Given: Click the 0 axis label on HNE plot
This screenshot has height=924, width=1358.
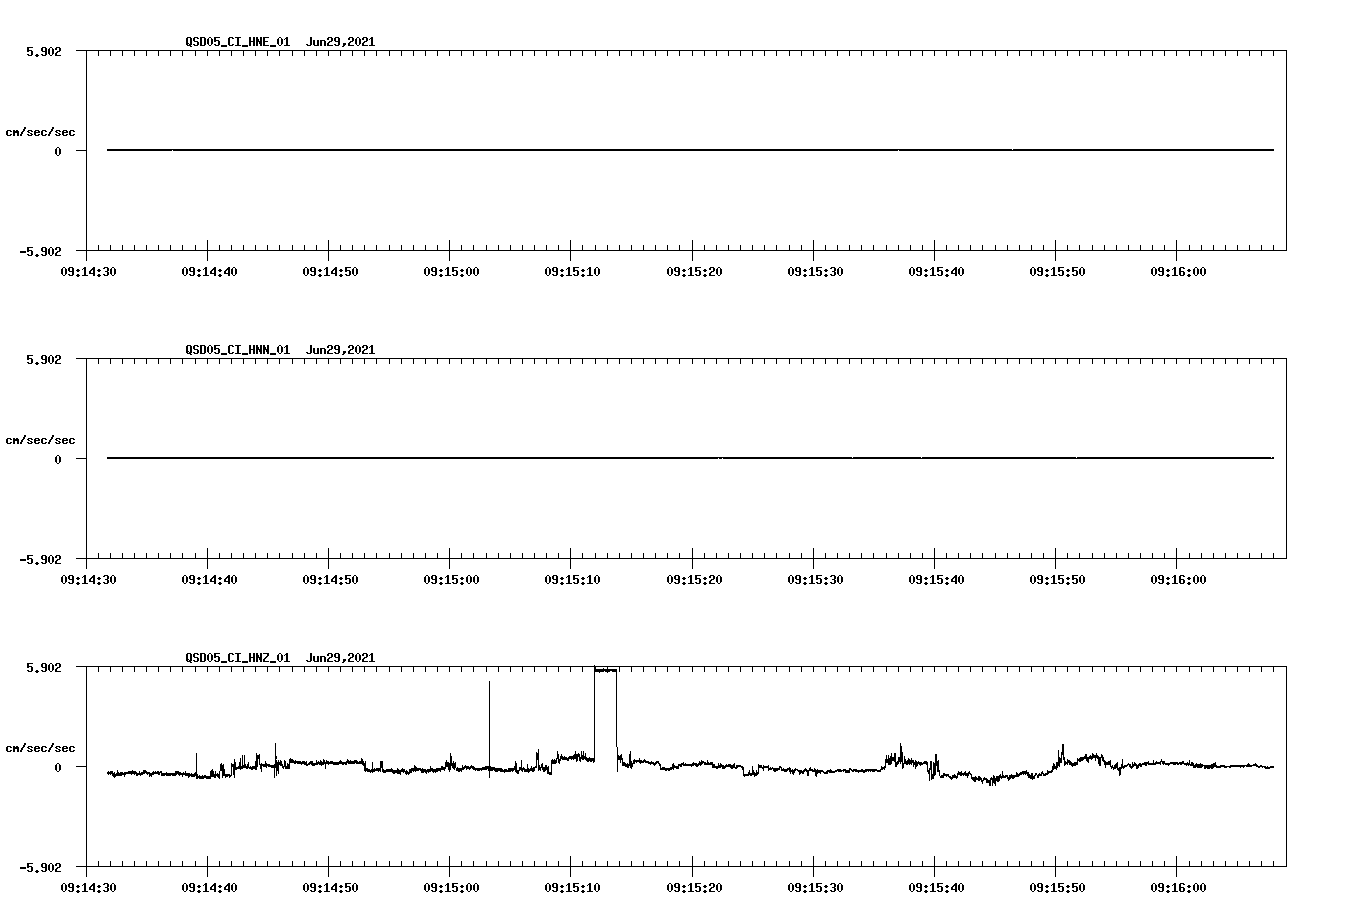Looking at the screenshot, I should click(x=58, y=151).
